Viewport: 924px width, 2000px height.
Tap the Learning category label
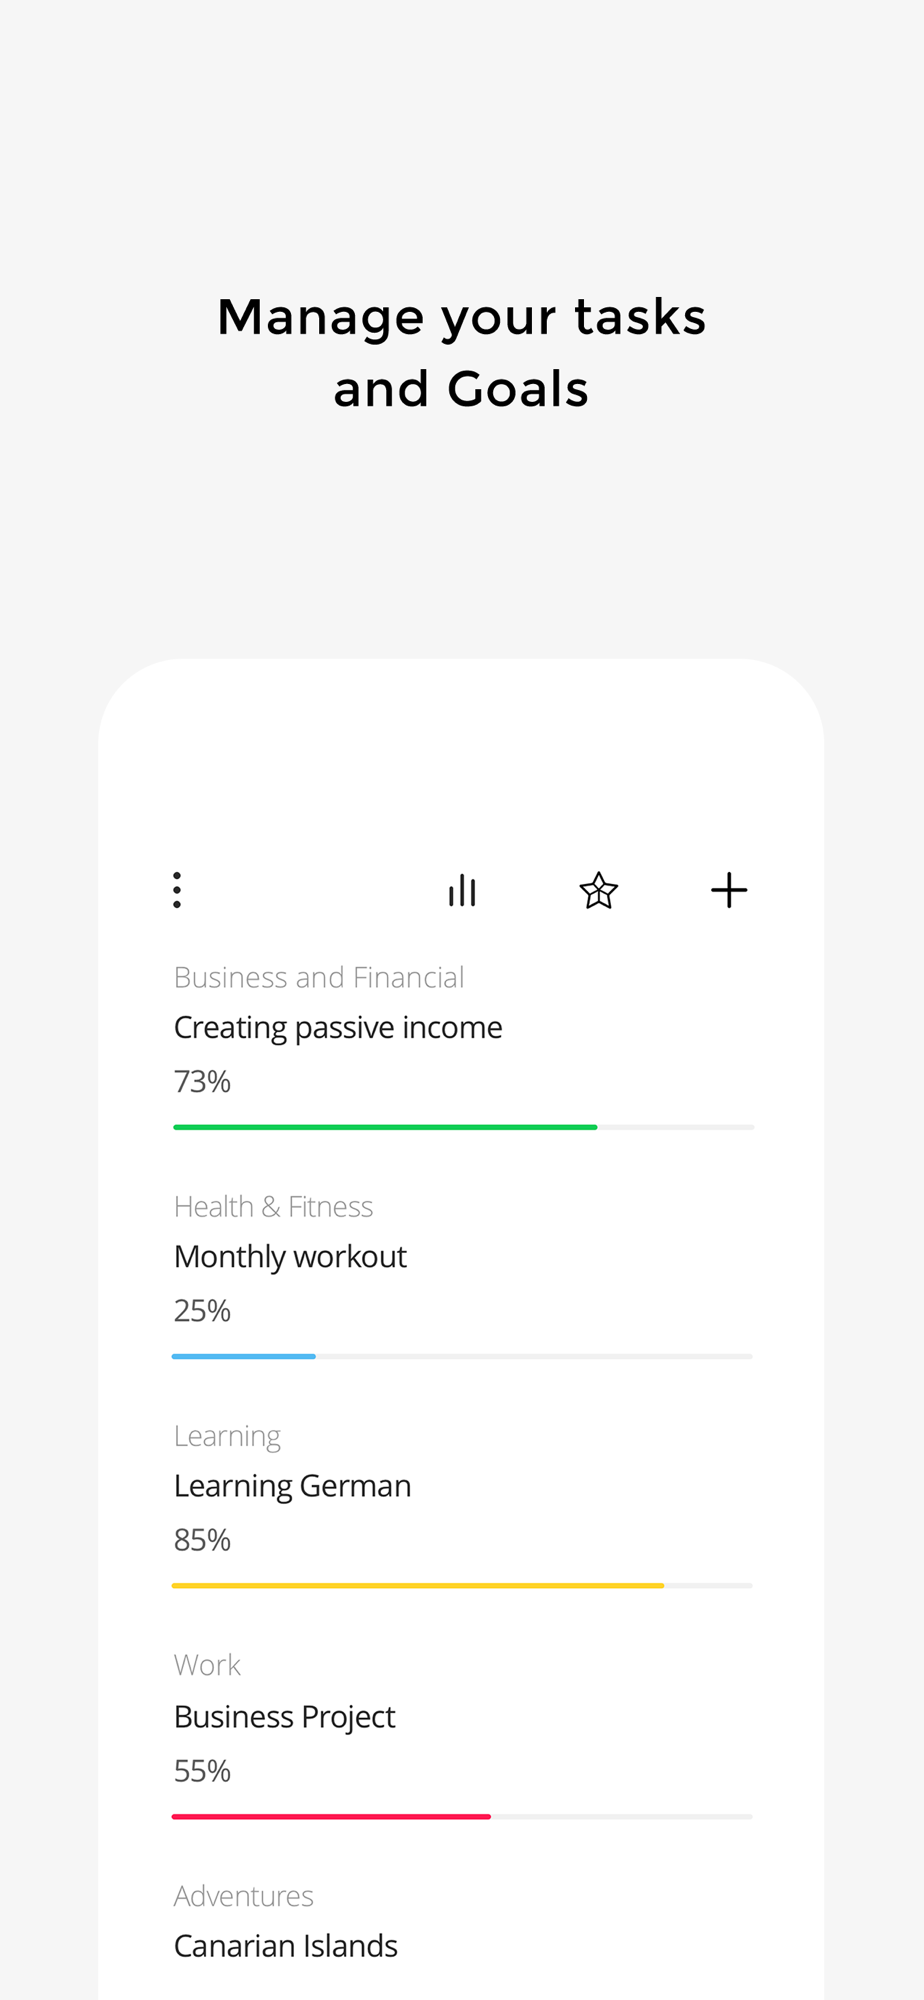tap(227, 1436)
